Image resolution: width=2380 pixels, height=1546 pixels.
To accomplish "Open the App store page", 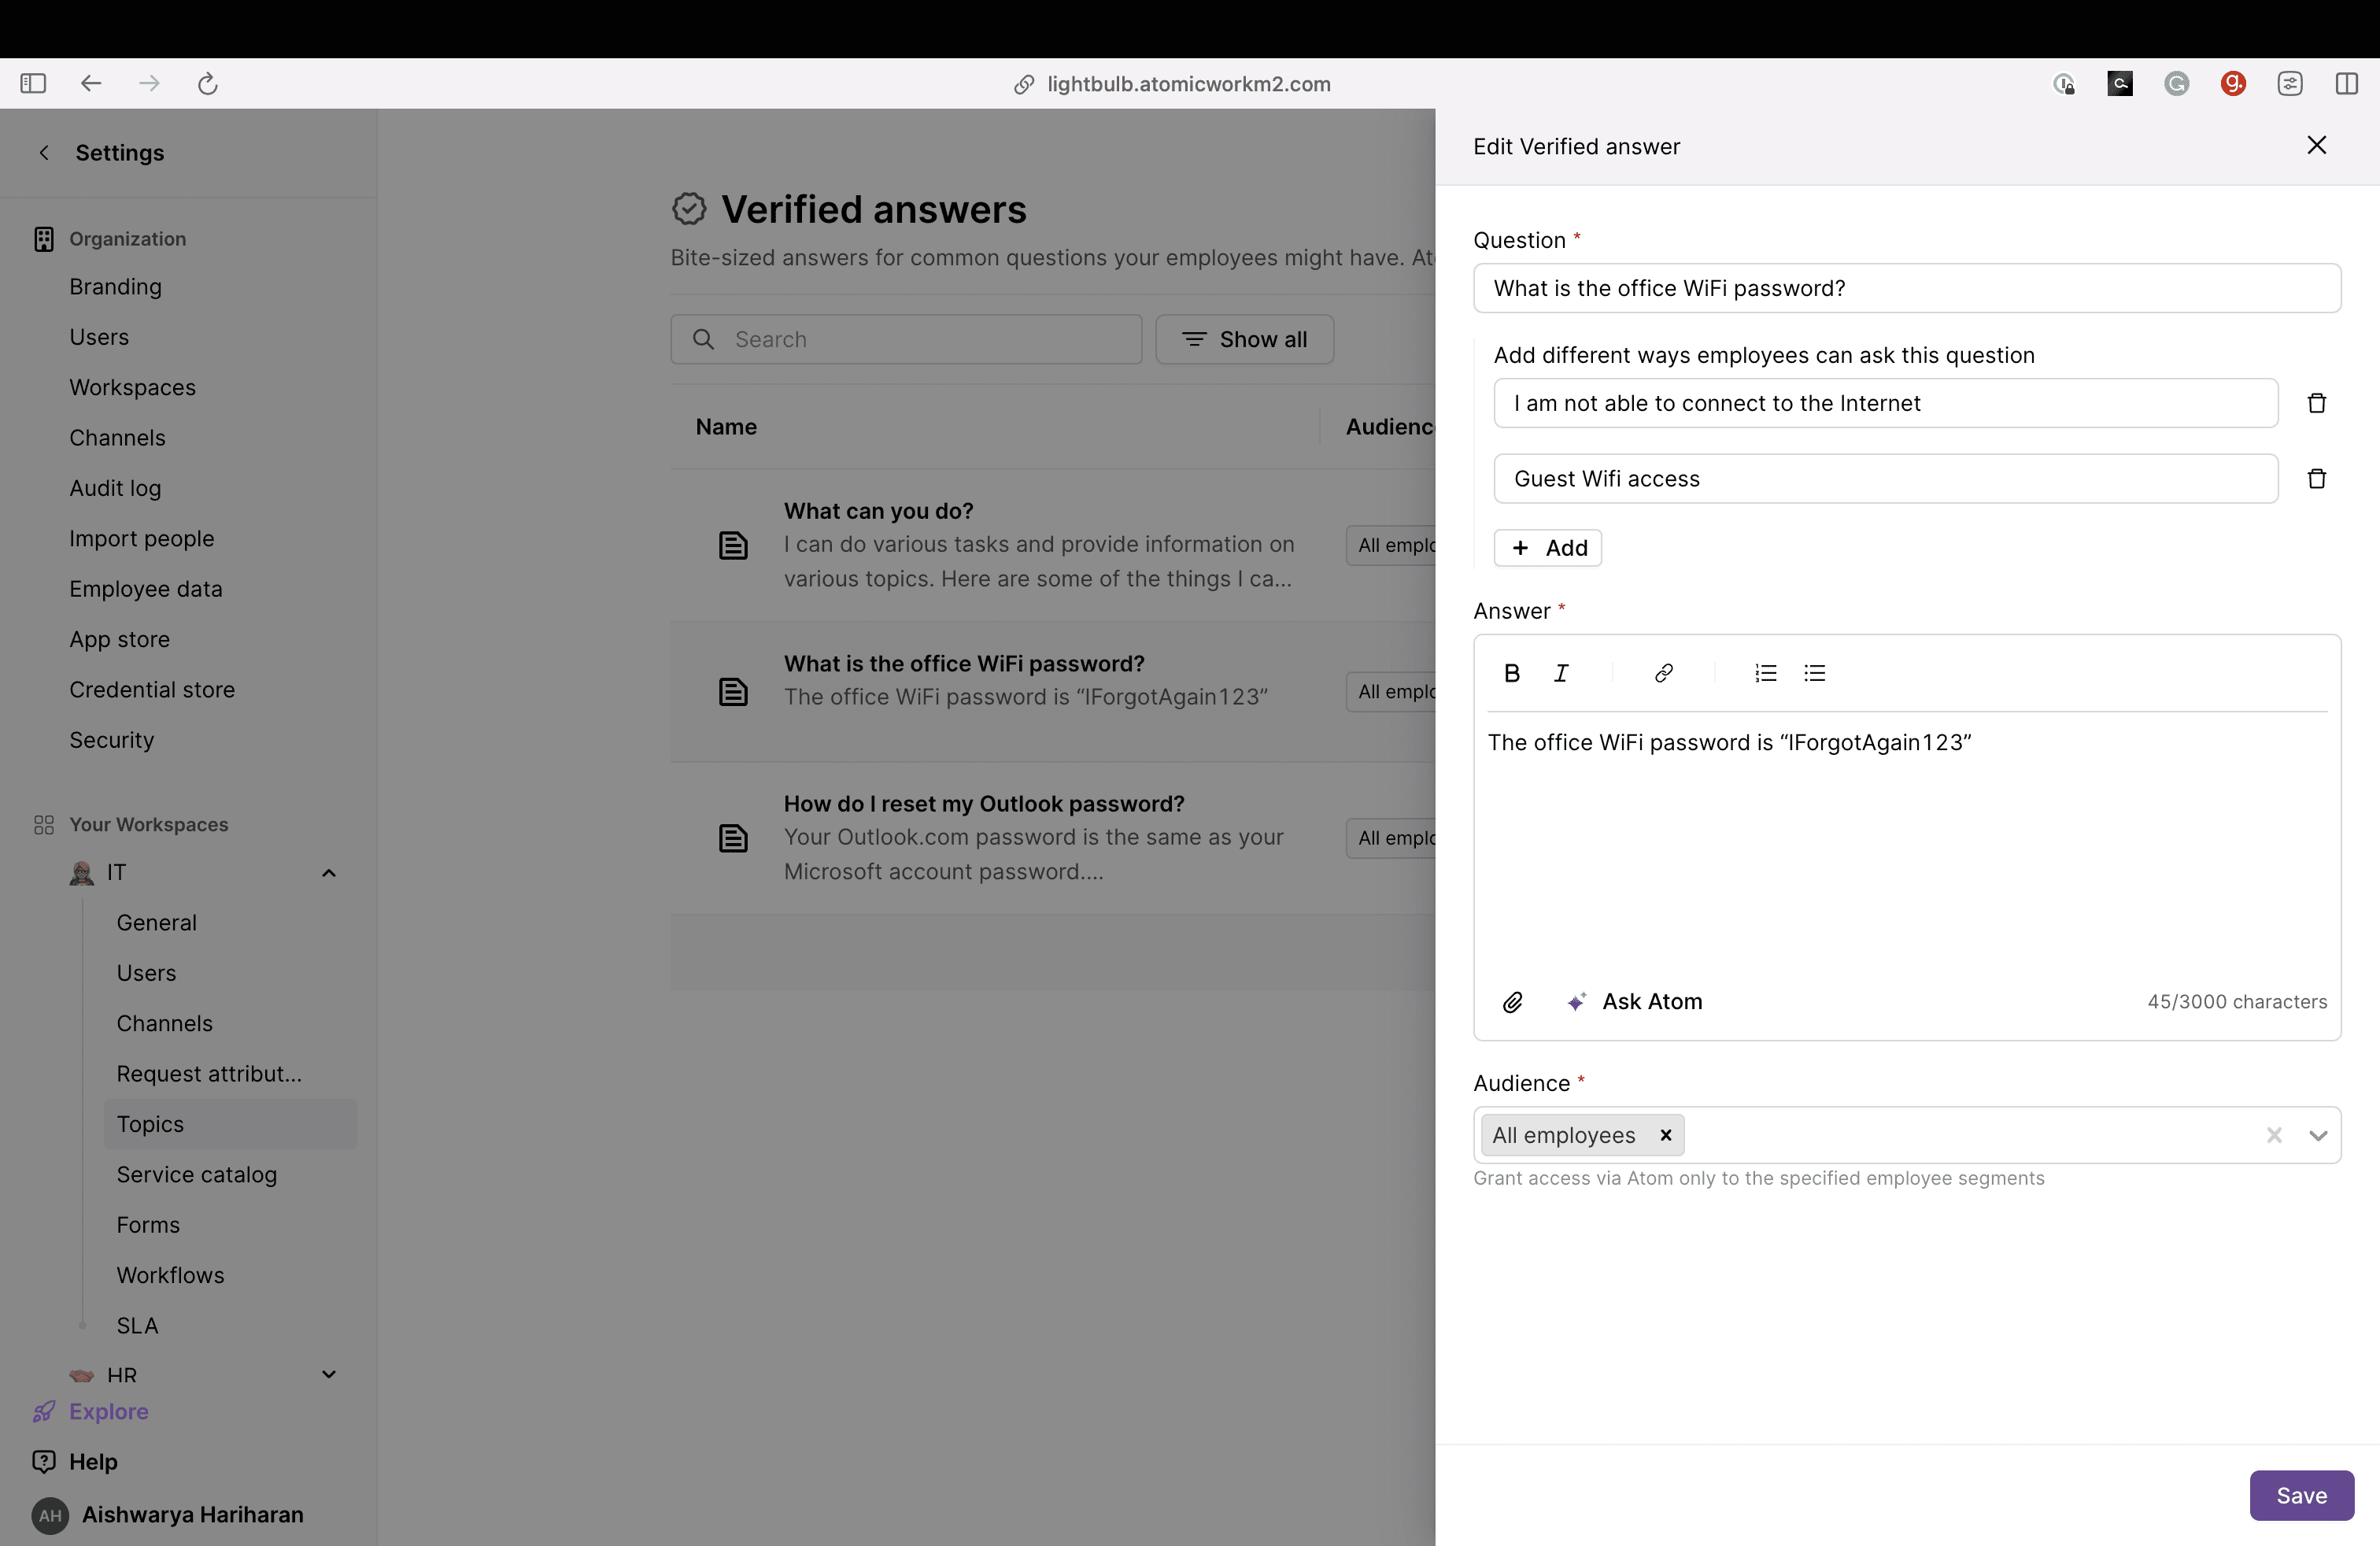I will tap(120, 640).
